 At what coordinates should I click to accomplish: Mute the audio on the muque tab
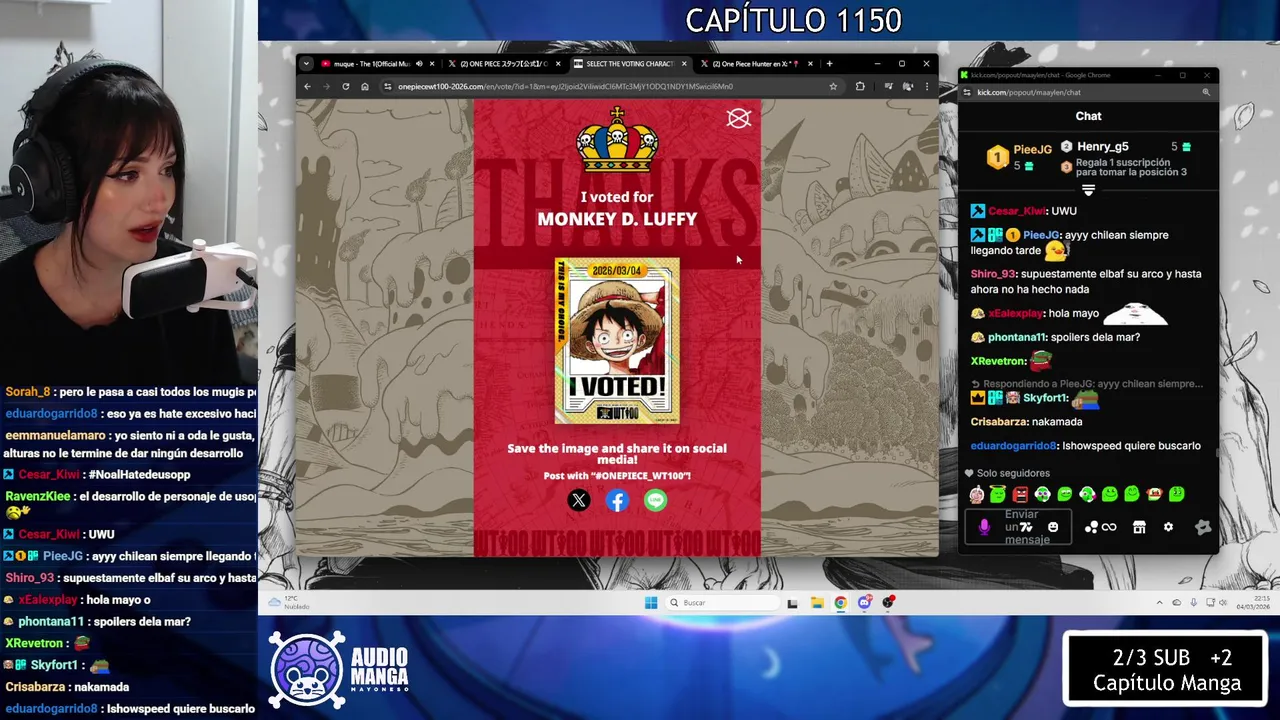[x=419, y=64]
